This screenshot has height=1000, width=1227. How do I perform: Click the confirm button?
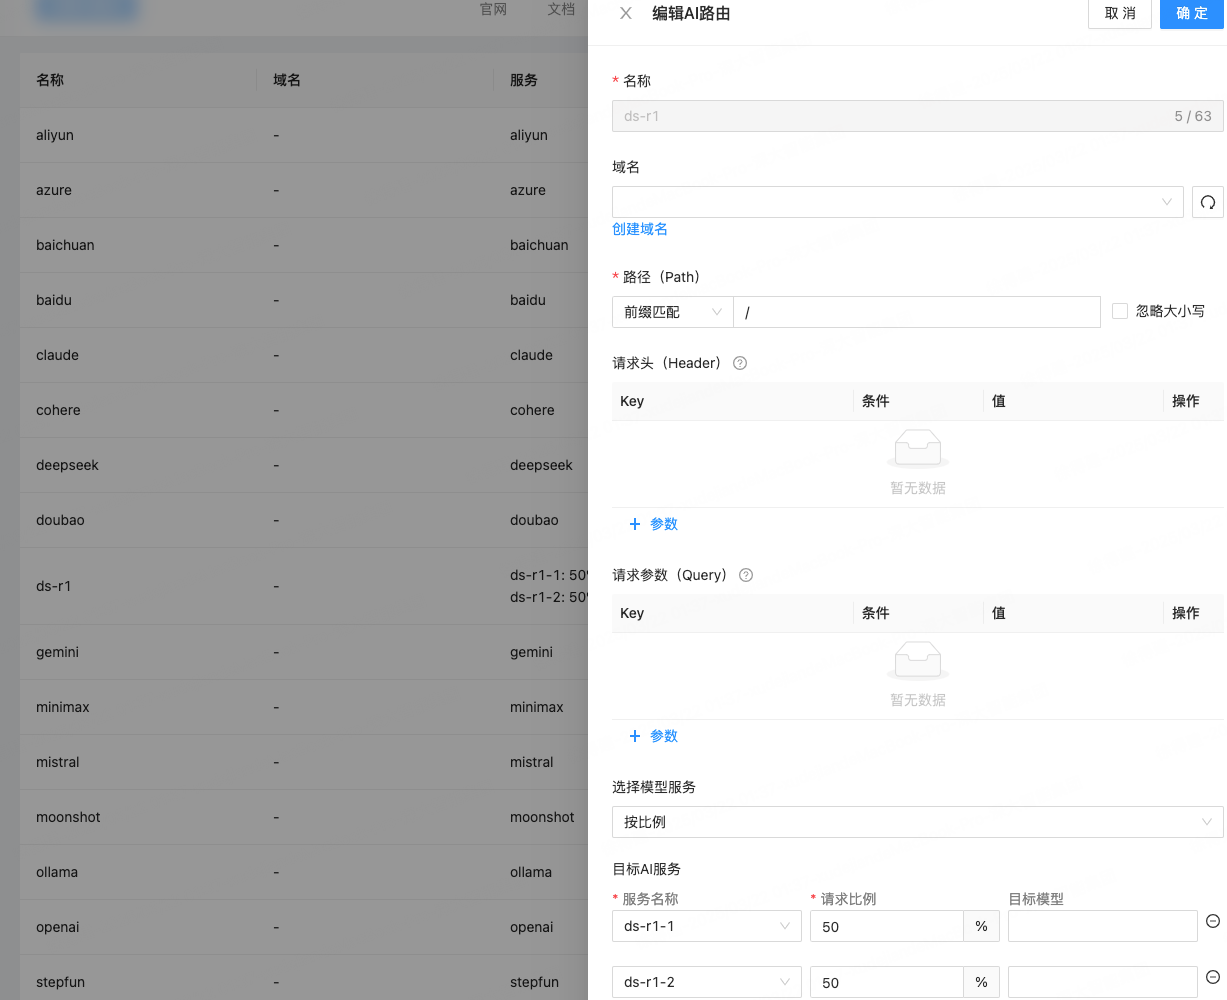click(x=1192, y=13)
